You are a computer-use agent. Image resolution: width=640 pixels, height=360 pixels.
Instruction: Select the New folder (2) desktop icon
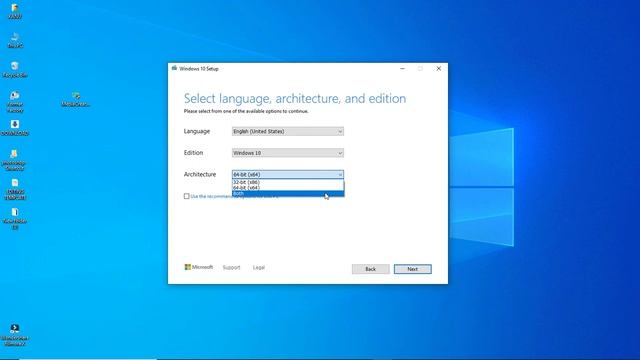15,218
